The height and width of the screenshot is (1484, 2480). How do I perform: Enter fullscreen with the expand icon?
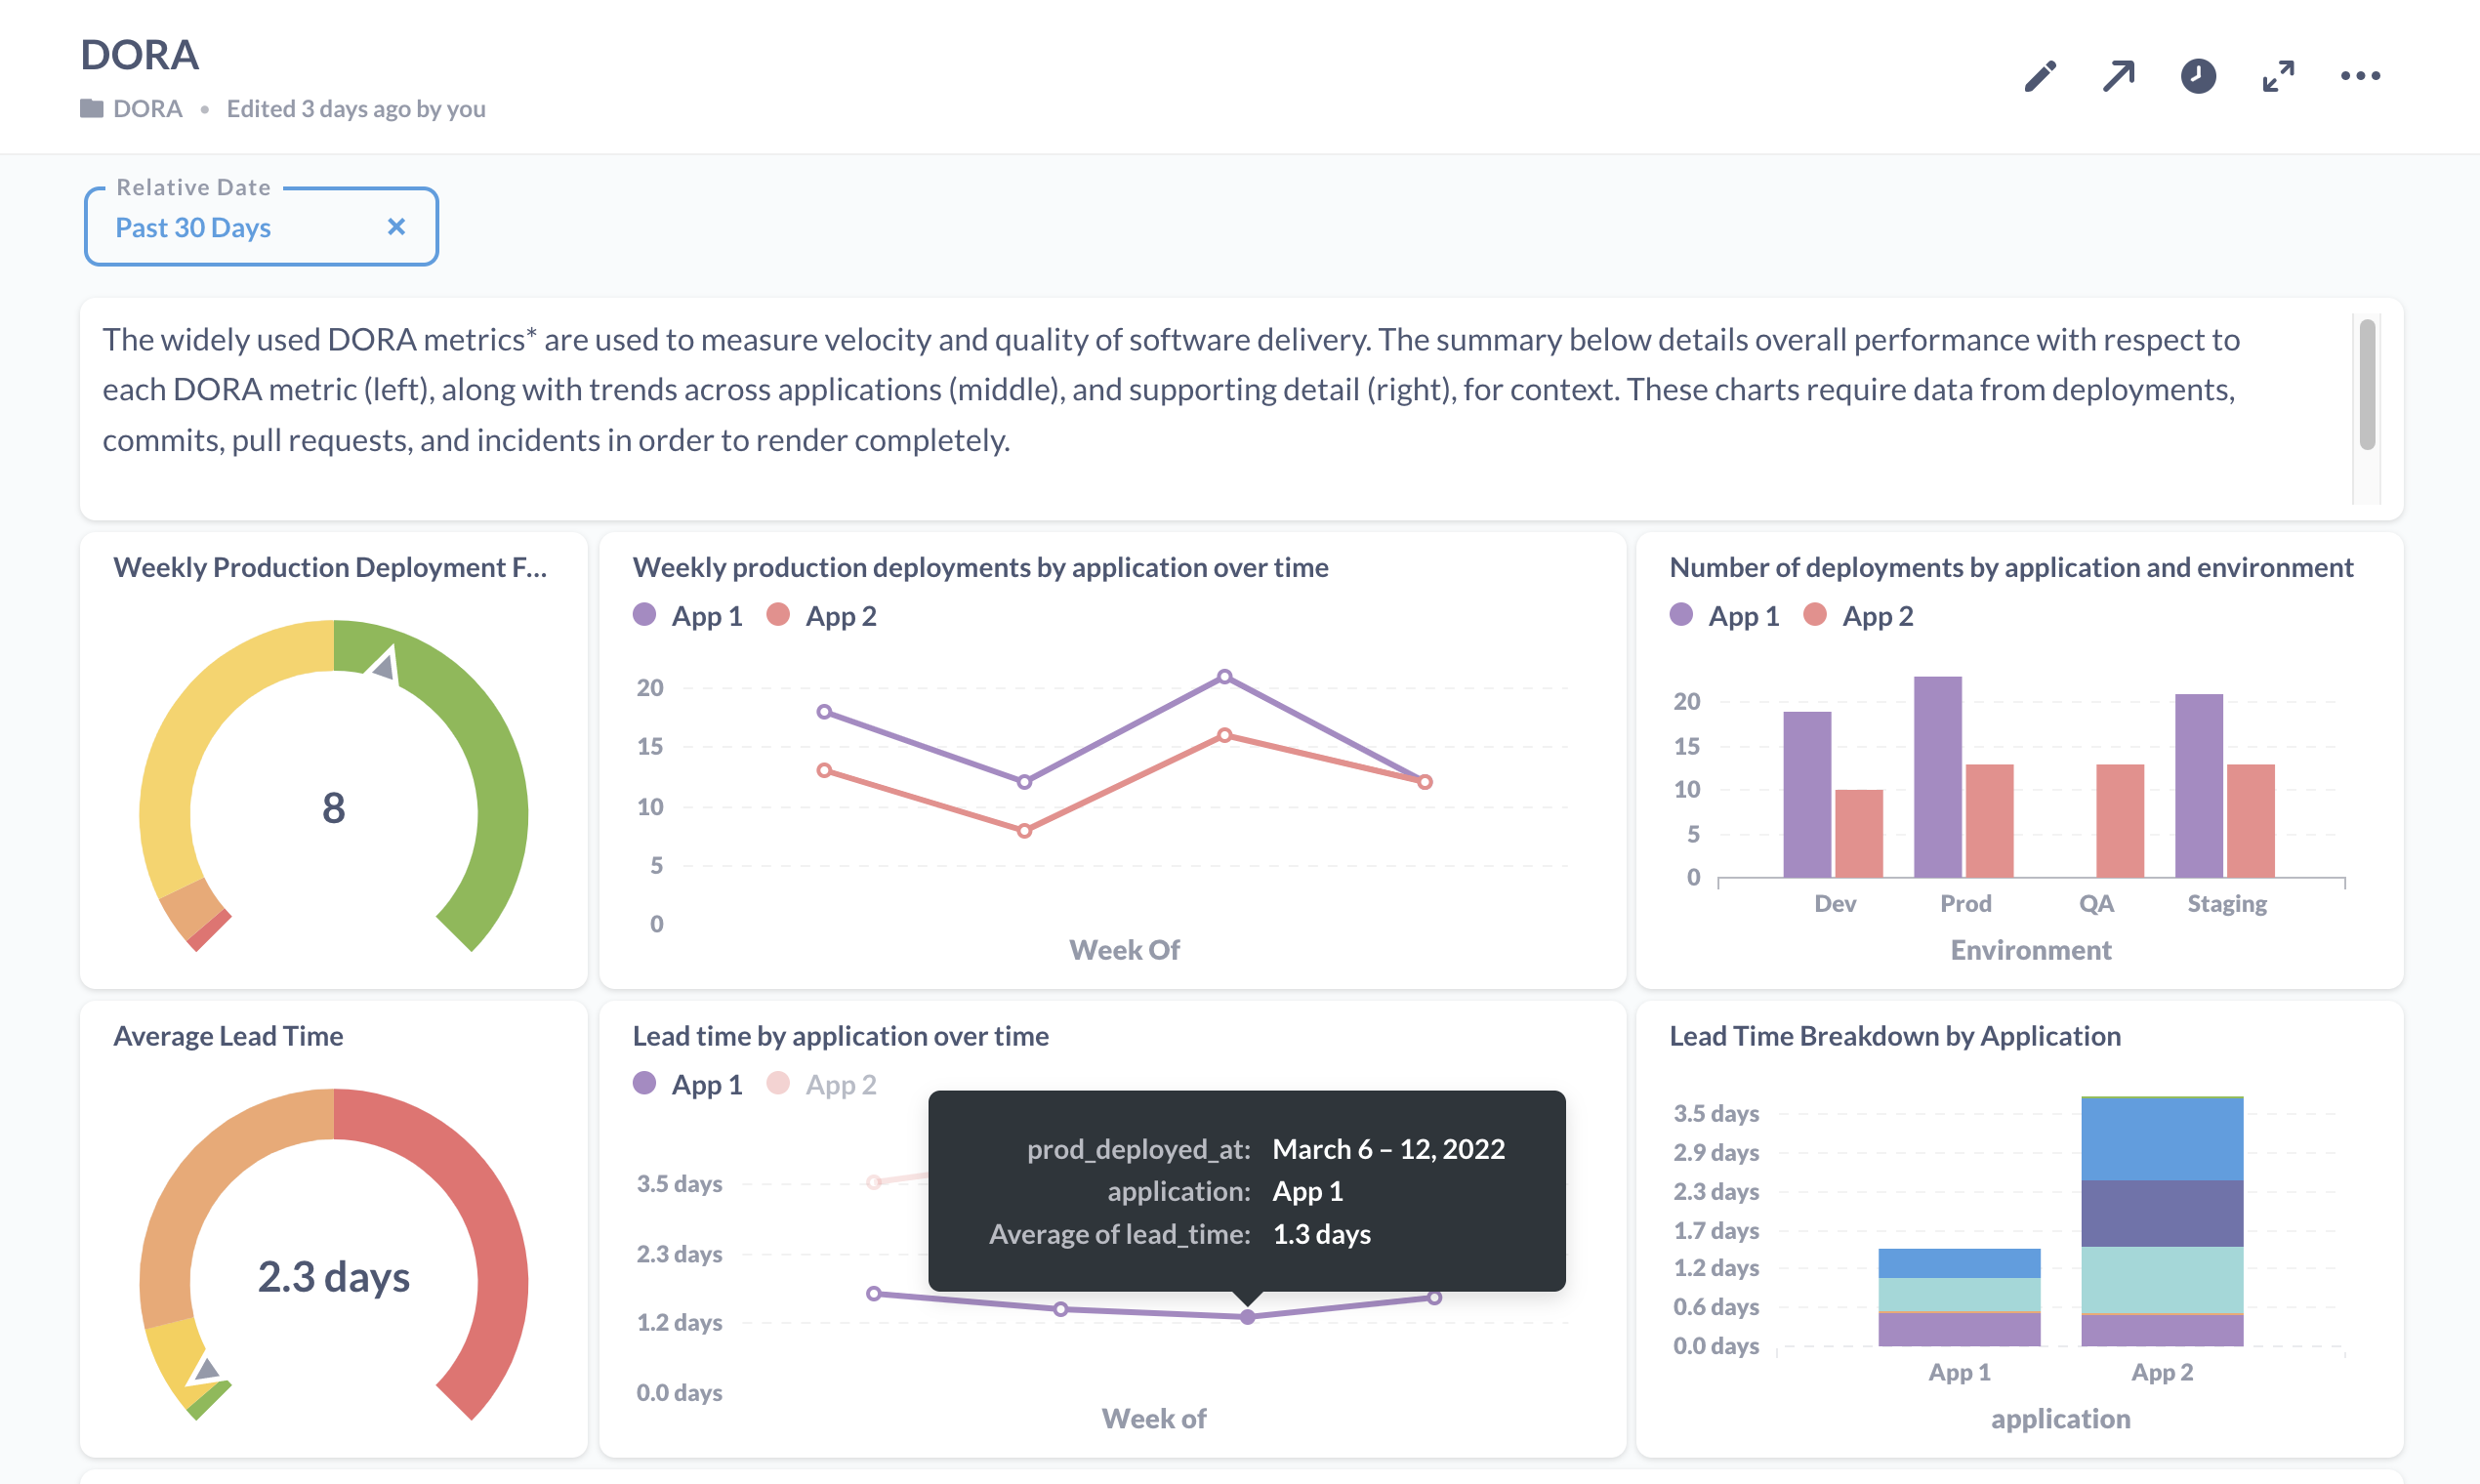click(x=2278, y=76)
